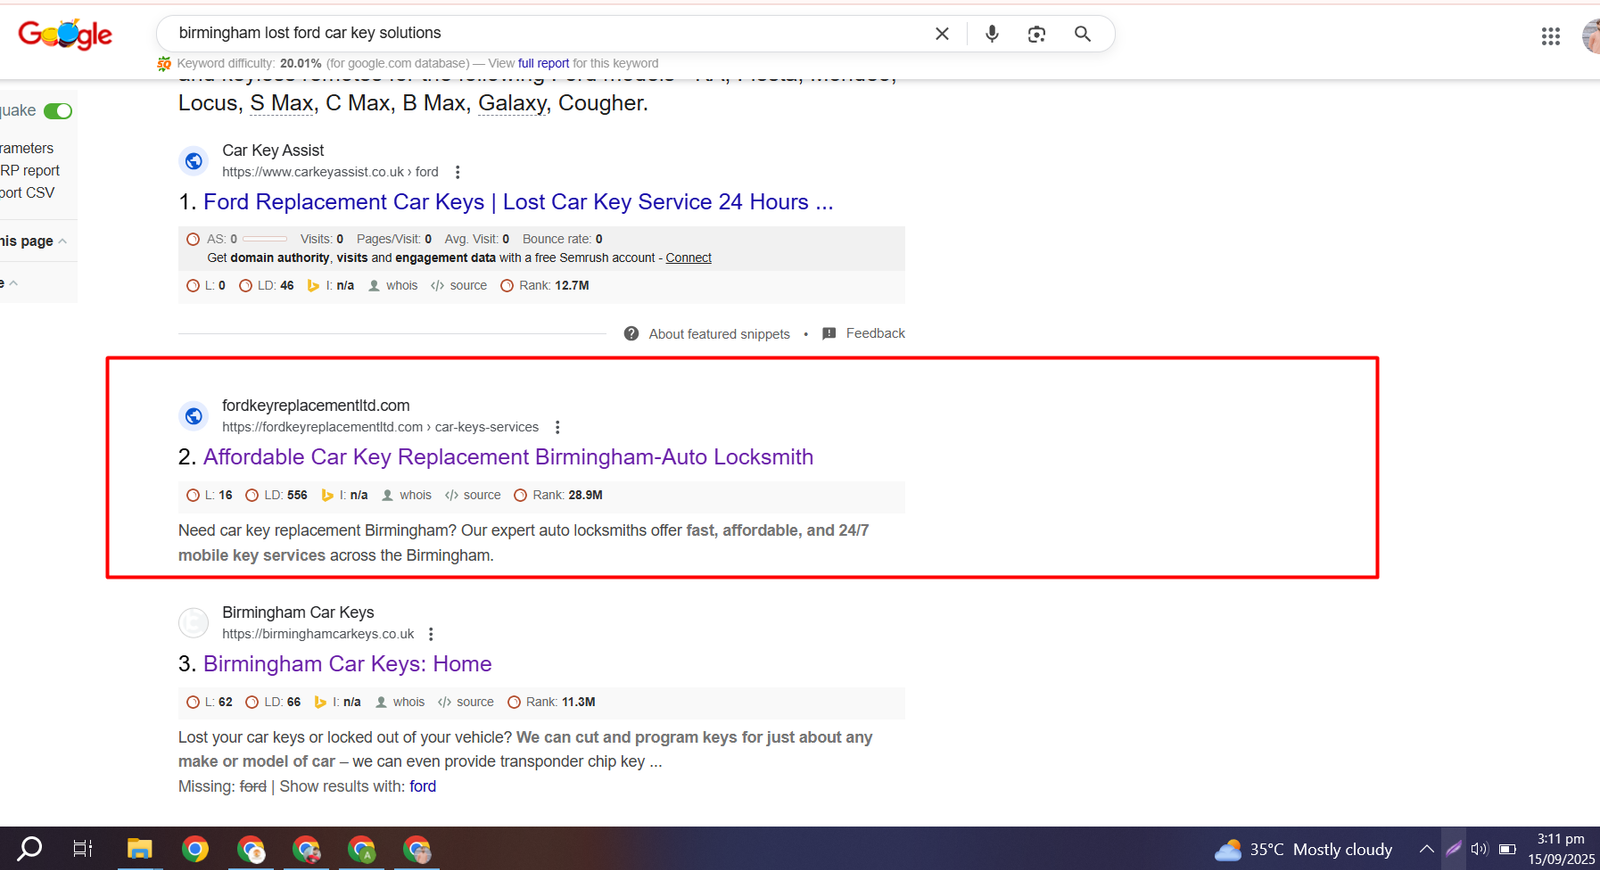Open options menu for Birmingham Car Keys result
The height and width of the screenshot is (870, 1600).
[x=431, y=634]
